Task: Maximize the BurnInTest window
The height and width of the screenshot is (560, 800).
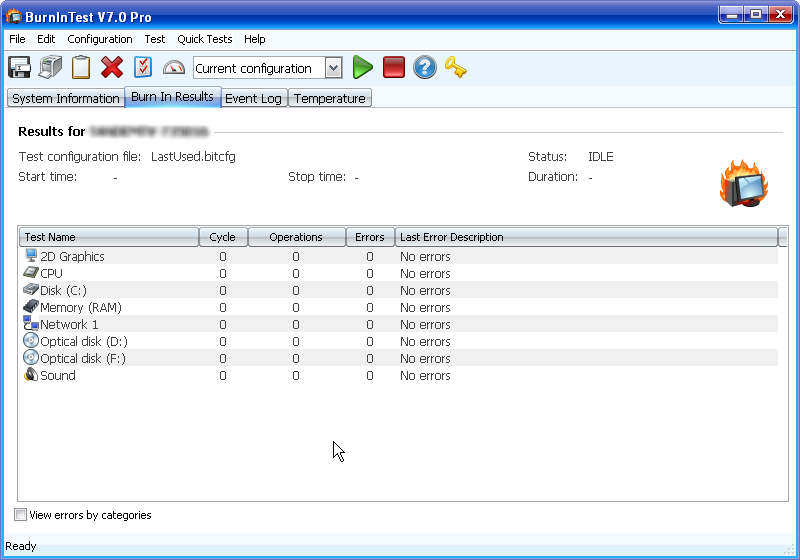Action: tap(756, 15)
